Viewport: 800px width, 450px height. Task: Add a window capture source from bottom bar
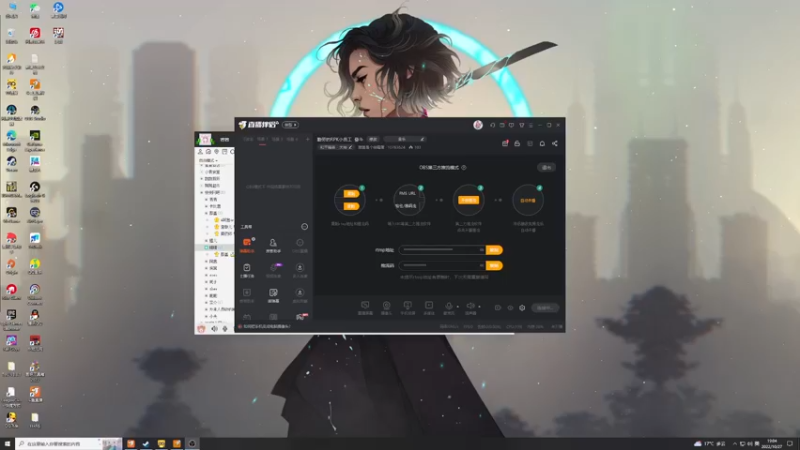click(x=365, y=308)
